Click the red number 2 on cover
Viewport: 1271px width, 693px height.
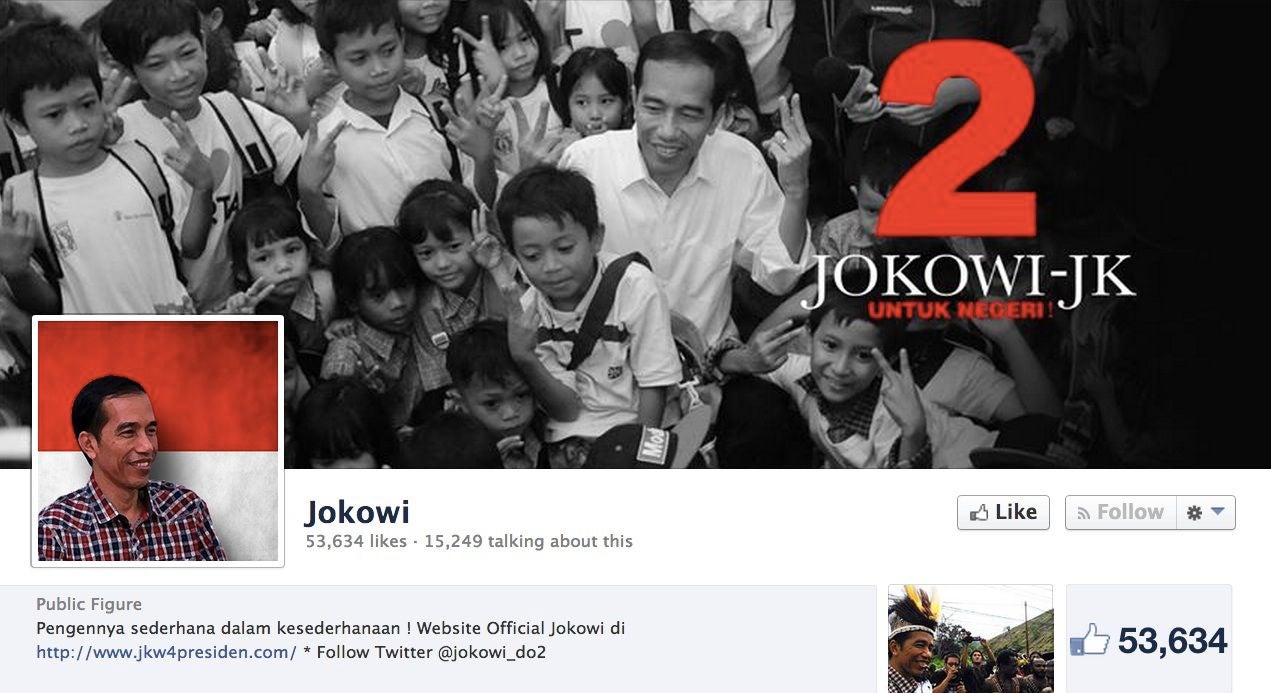(956, 141)
